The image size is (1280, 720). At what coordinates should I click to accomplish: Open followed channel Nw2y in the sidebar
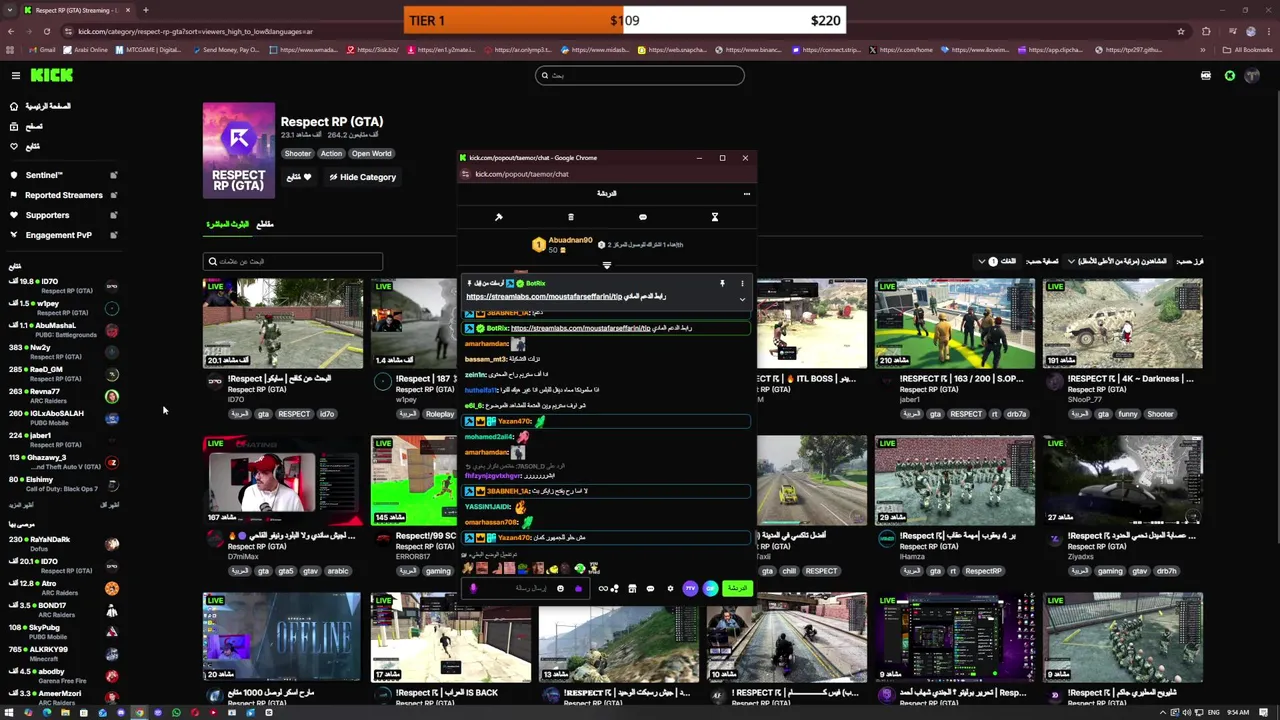click(64, 352)
